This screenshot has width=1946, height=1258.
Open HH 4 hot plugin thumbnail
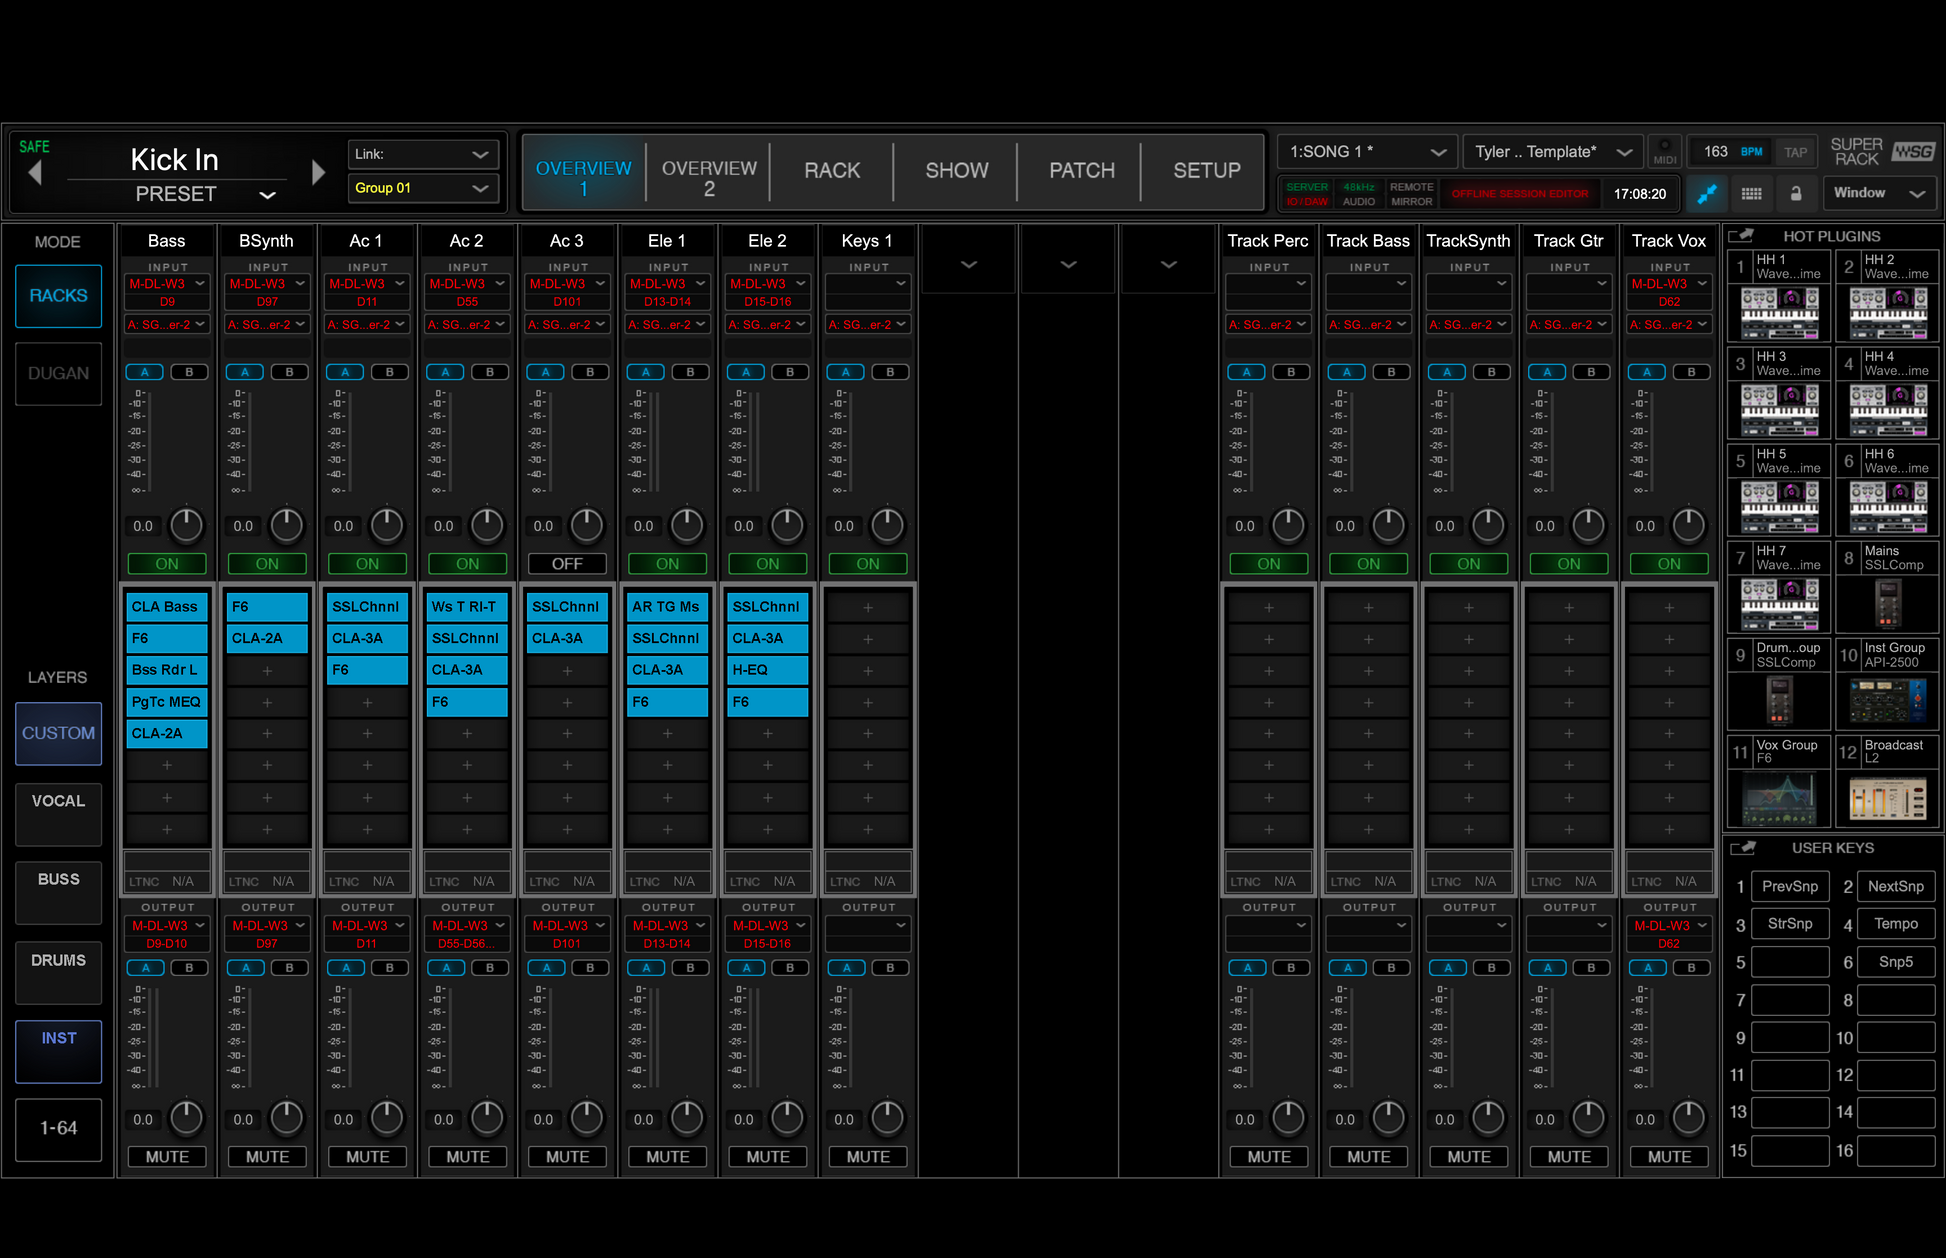[1888, 410]
